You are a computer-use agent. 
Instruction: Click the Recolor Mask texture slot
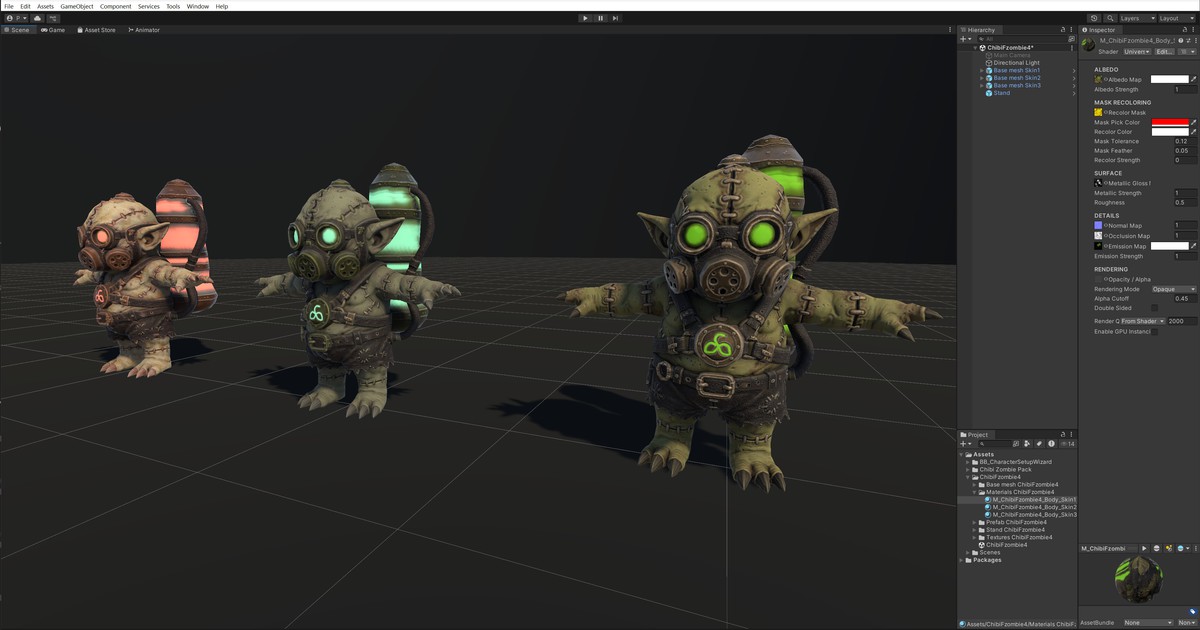click(1098, 112)
